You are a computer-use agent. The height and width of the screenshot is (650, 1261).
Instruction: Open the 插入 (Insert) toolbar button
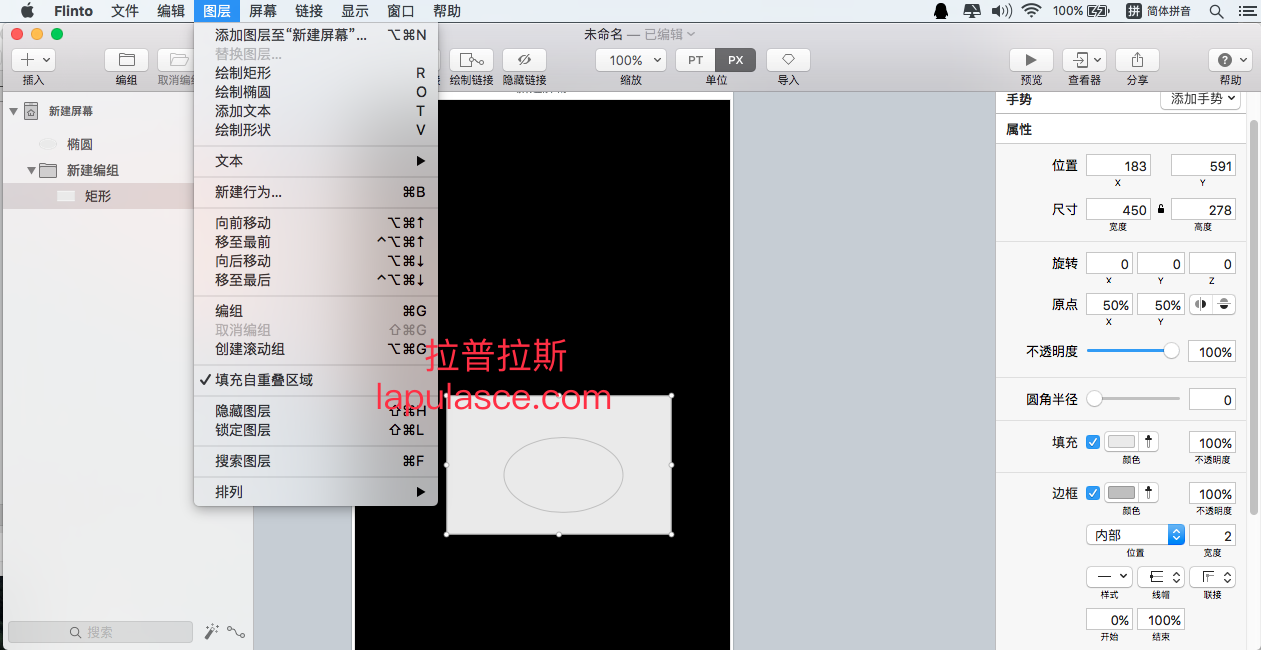pyautogui.click(x=33, y=60)
